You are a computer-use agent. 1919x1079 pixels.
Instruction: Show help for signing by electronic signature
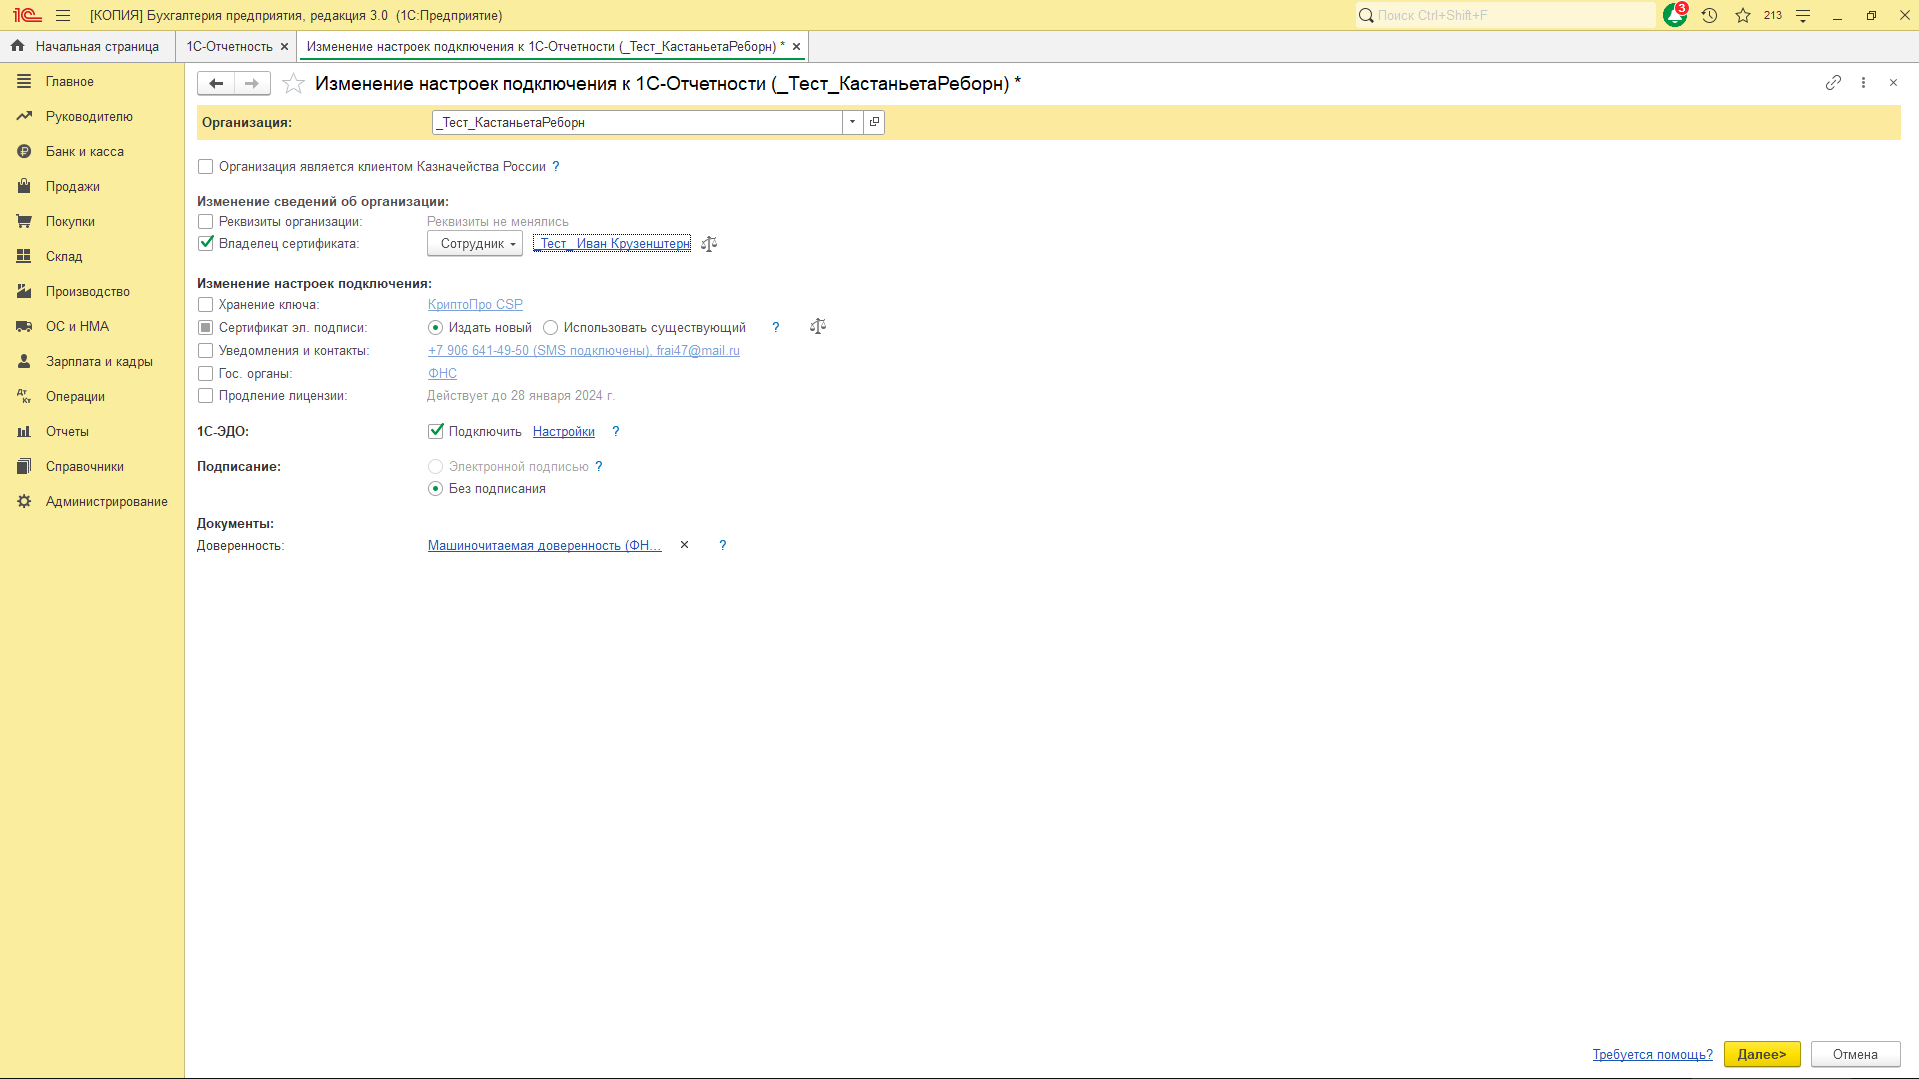(599, 467)
